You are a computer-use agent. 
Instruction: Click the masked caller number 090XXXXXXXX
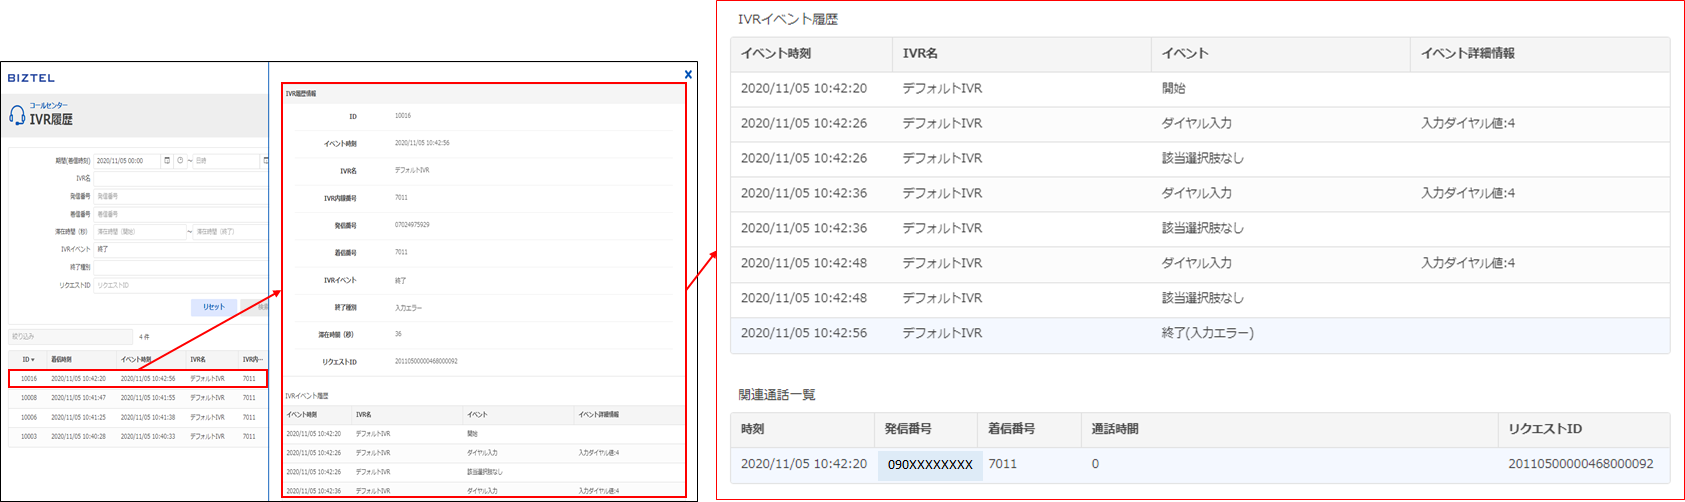click(x=930, y=464)
